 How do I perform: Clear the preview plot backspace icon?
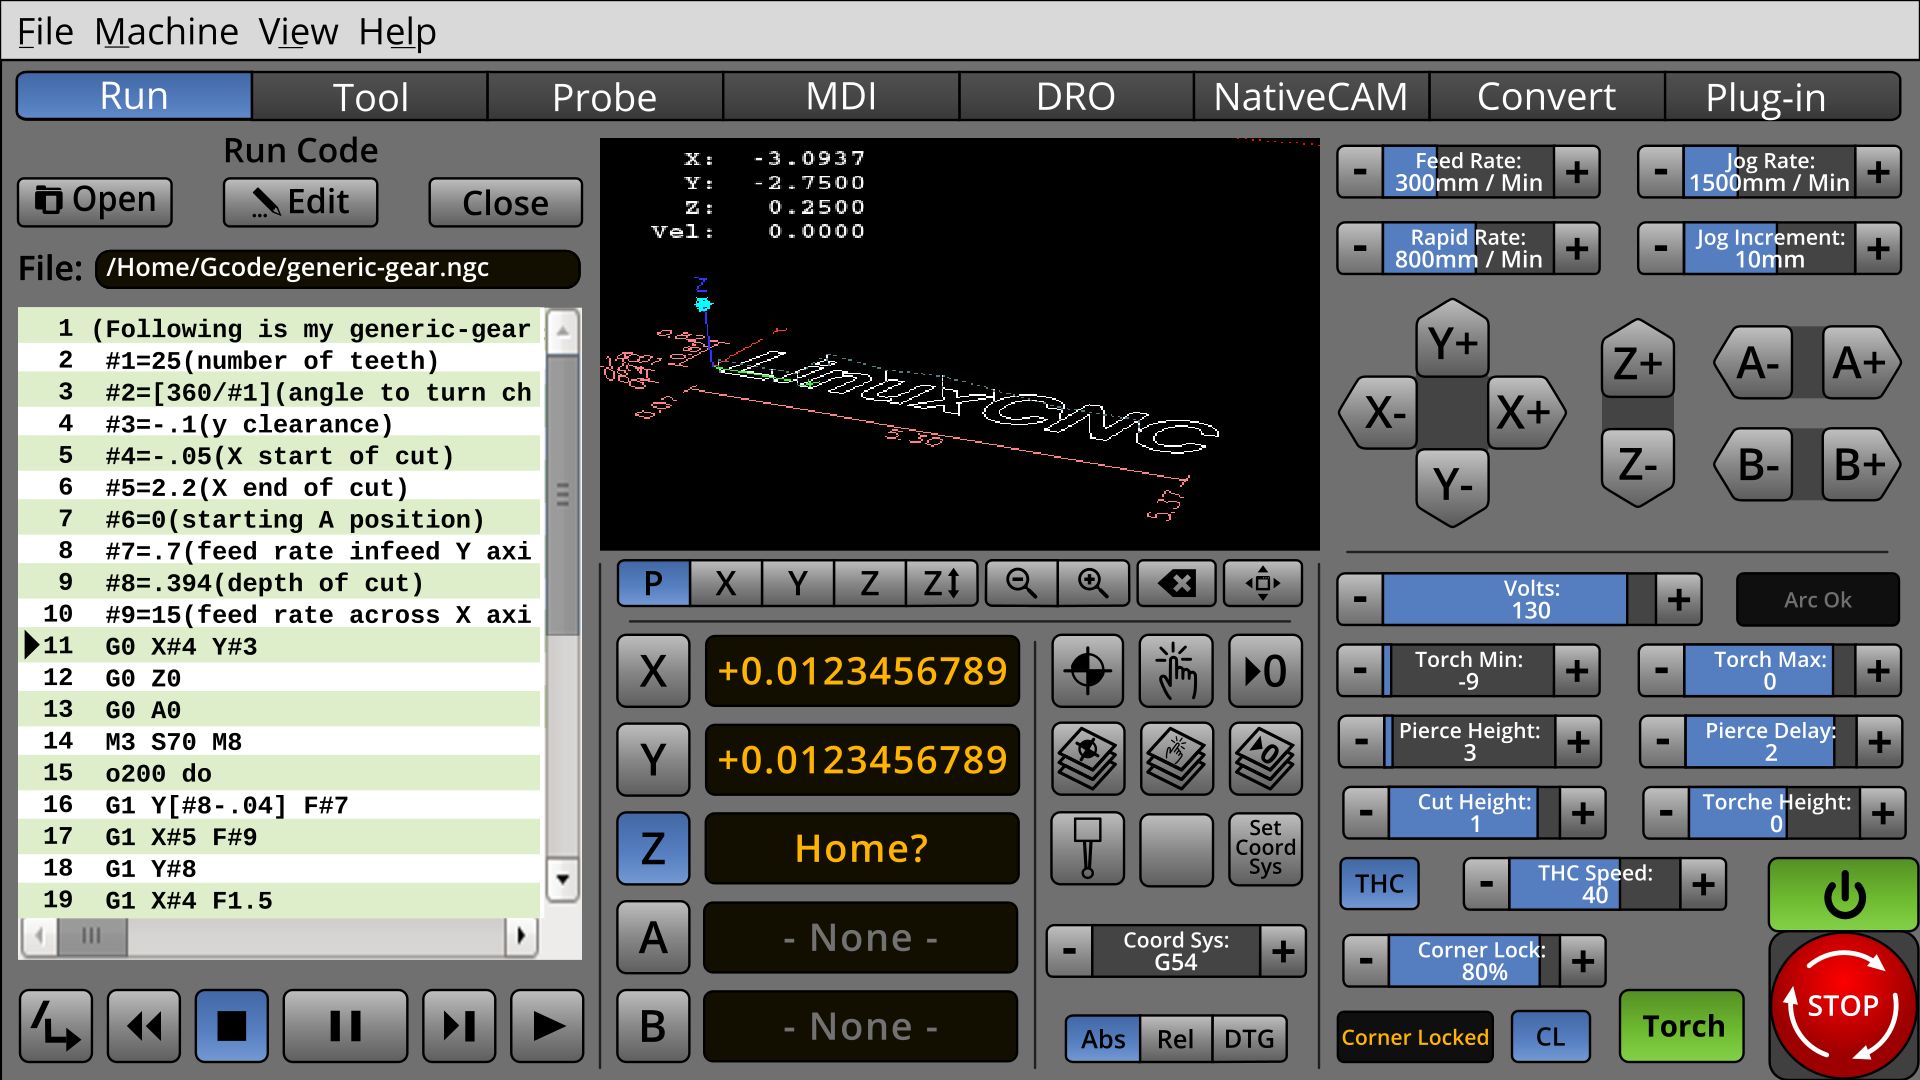click(x=1177, y=583)
